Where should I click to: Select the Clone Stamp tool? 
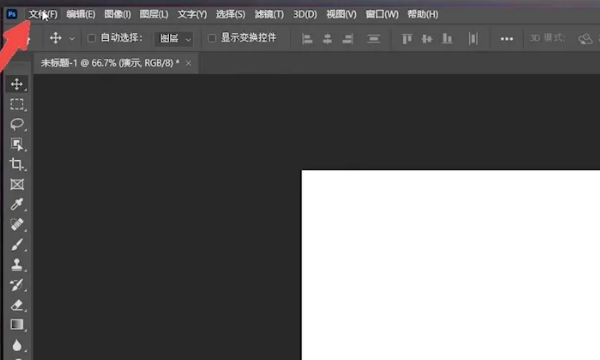(x=17, y=264)
